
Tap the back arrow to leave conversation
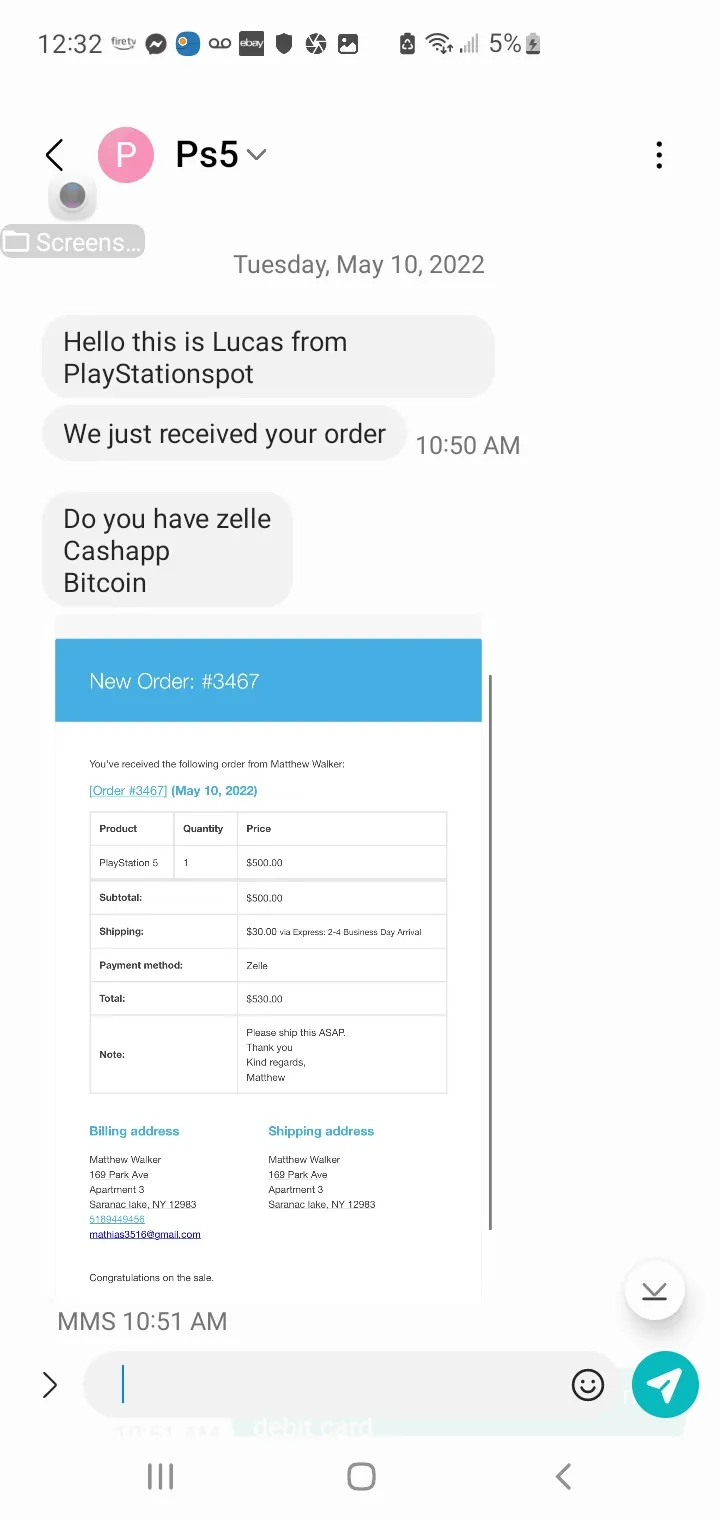click(x=55, y=155)
